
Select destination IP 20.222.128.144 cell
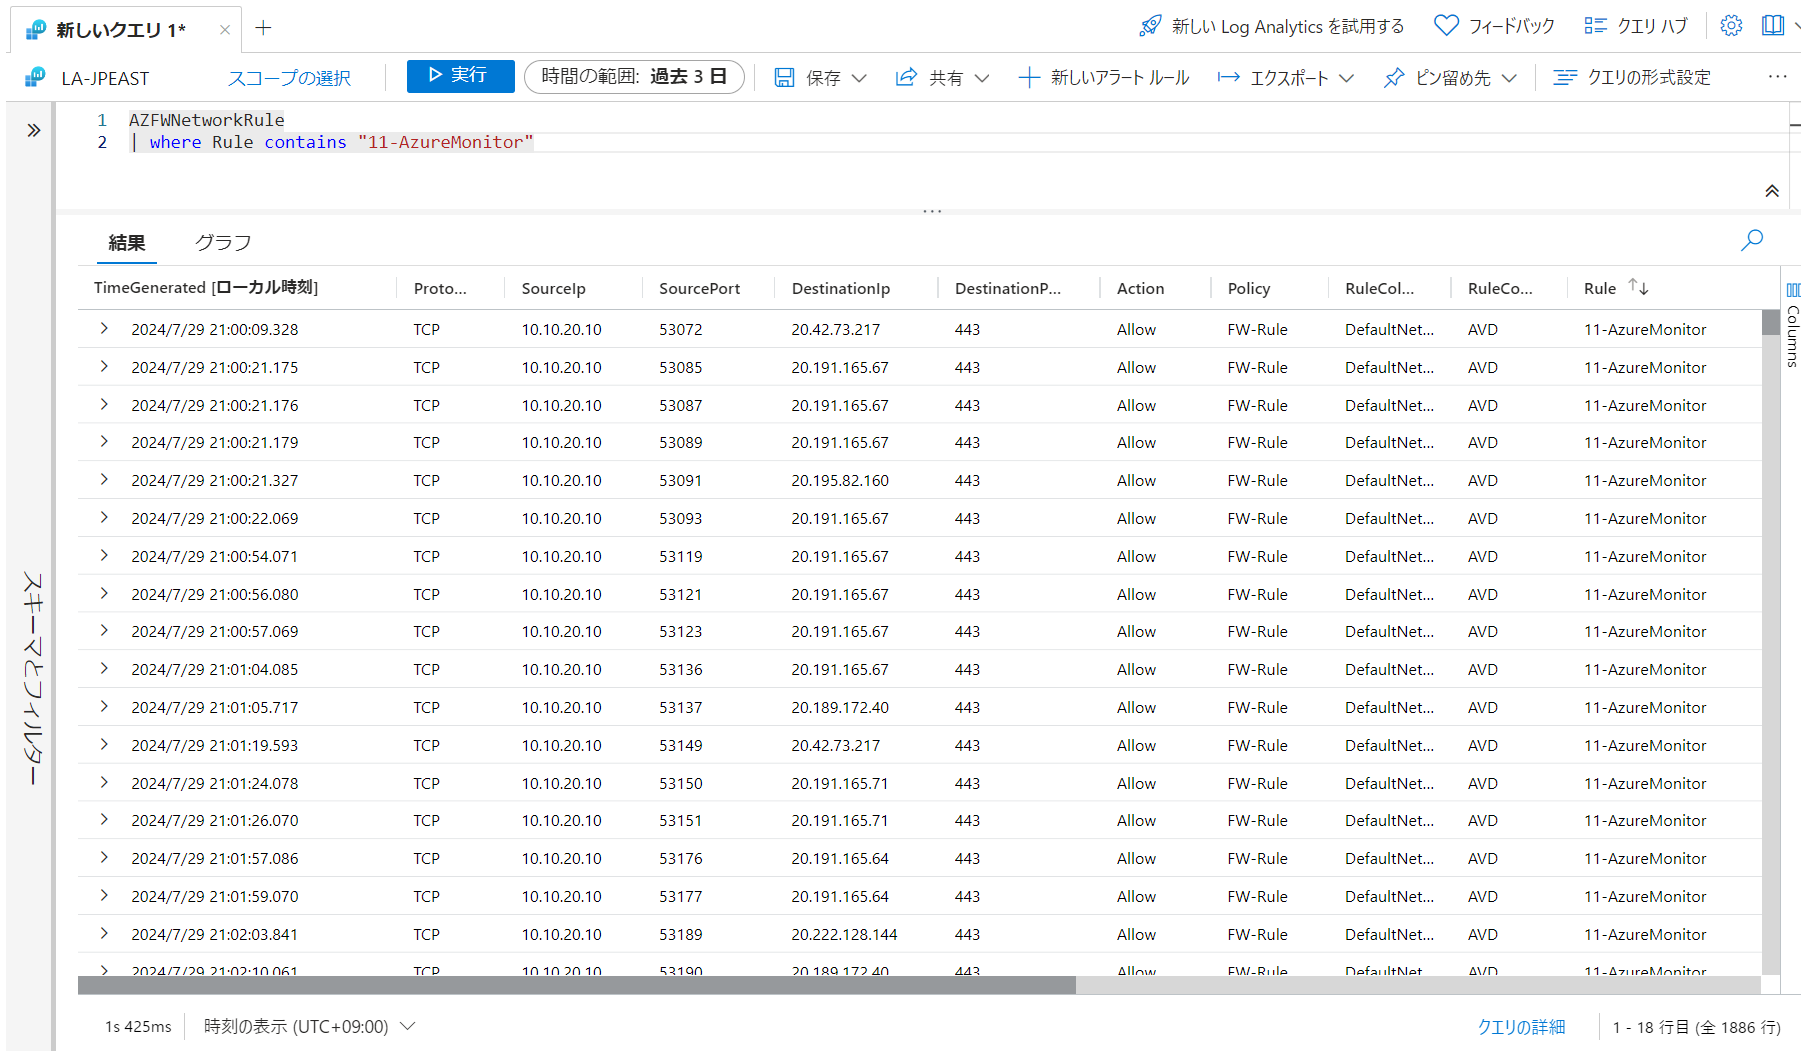[844, 934]
